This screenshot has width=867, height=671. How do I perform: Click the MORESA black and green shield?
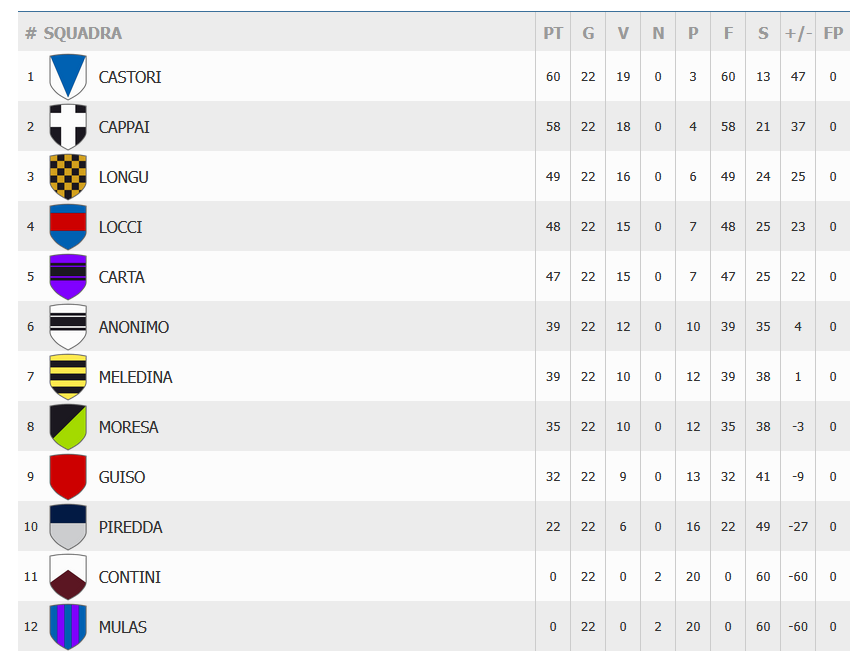[x=68, y=427]
